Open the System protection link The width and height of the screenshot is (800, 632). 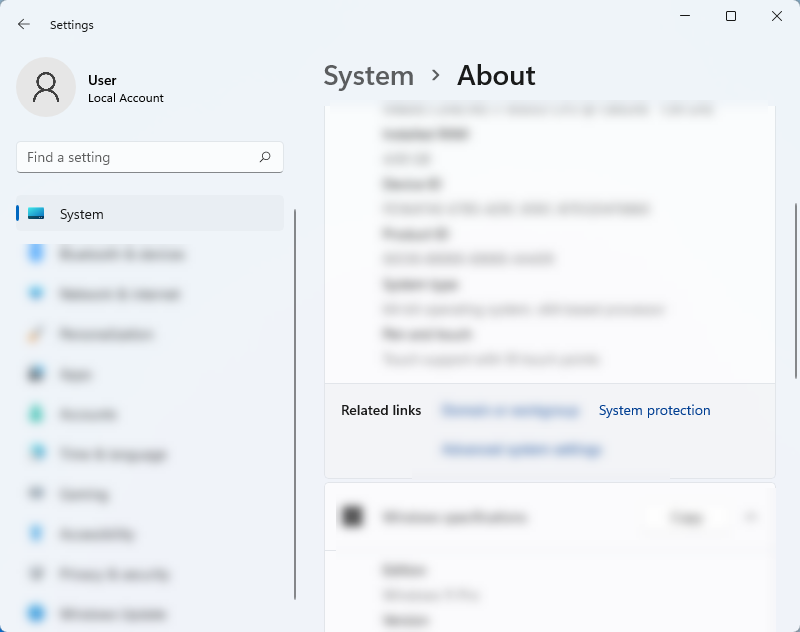coord(655,410)
